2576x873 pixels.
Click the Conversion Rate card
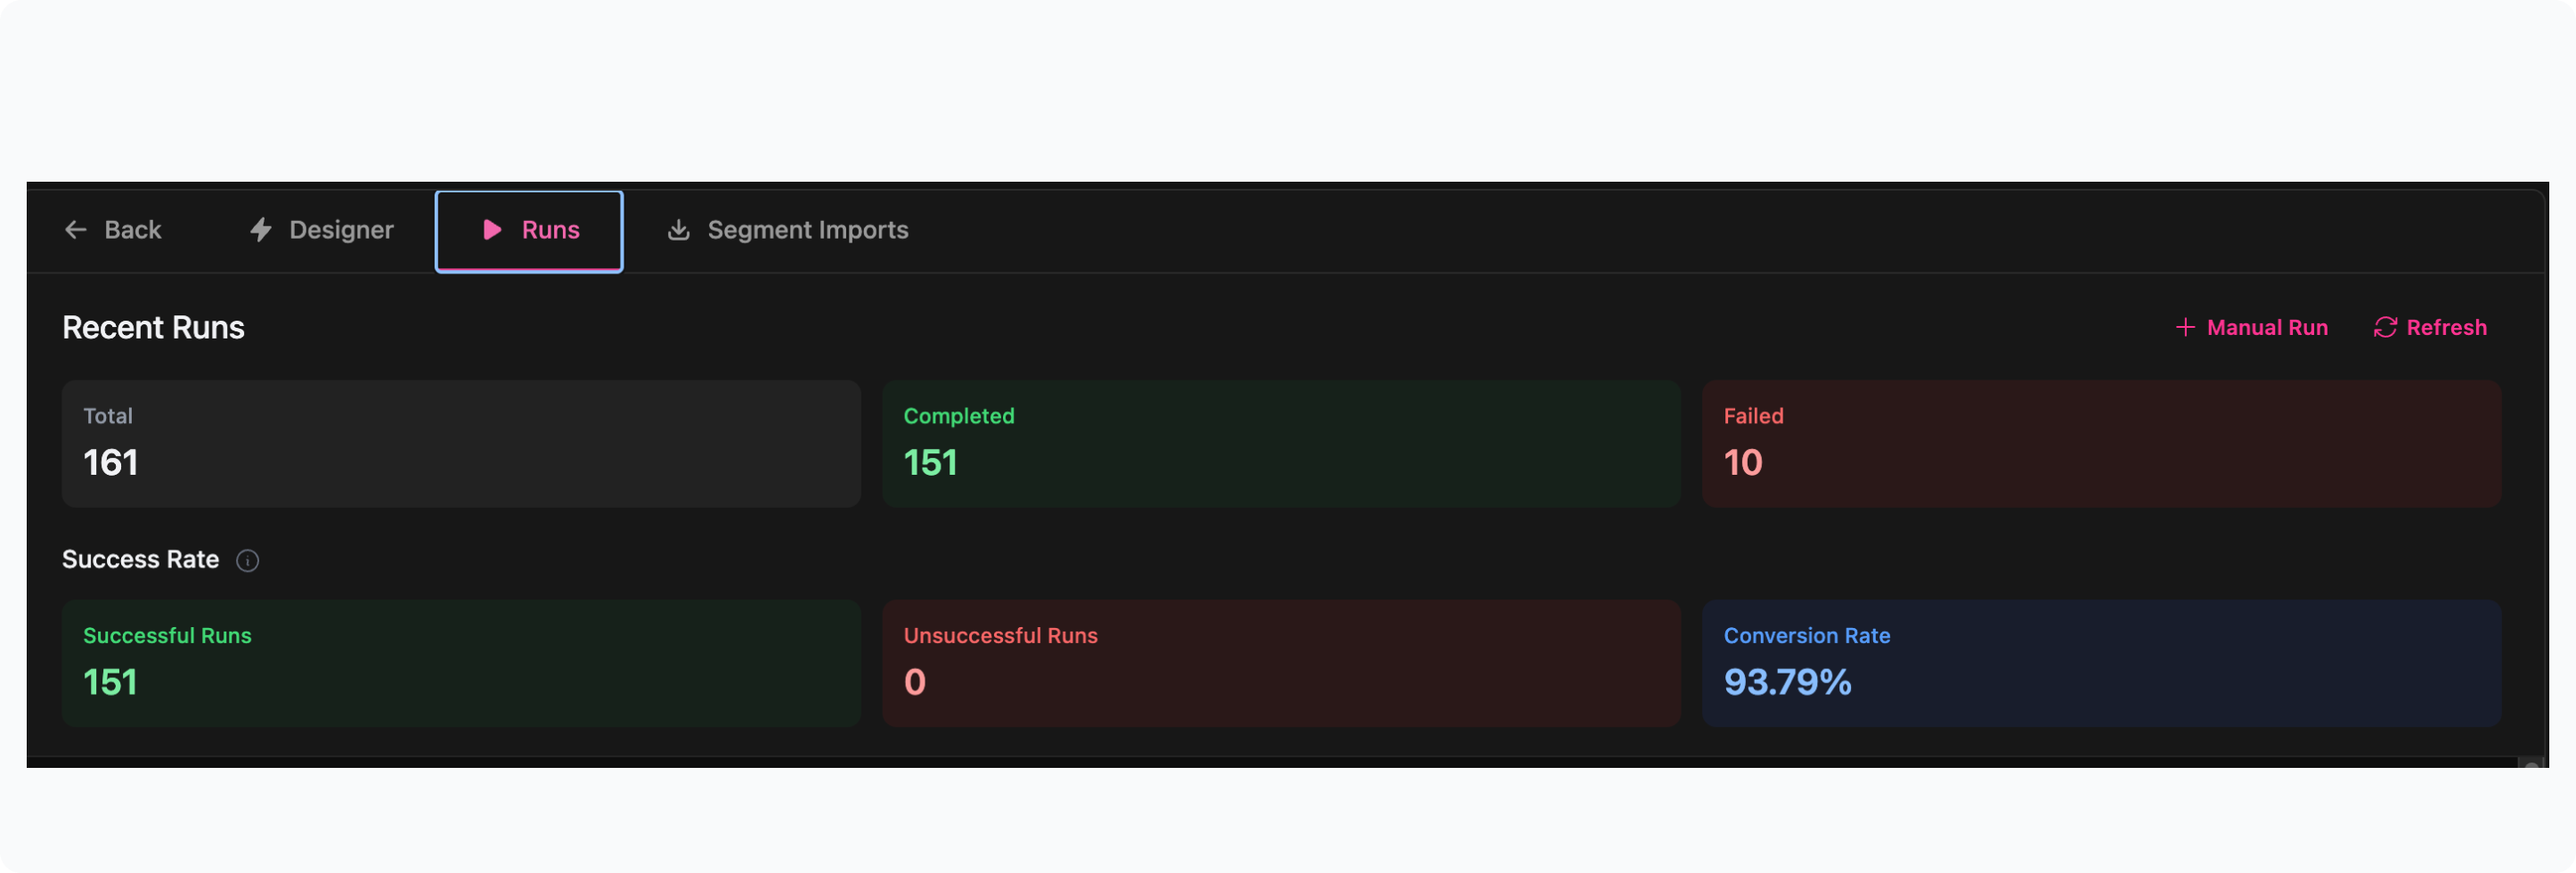point(2100,663)
